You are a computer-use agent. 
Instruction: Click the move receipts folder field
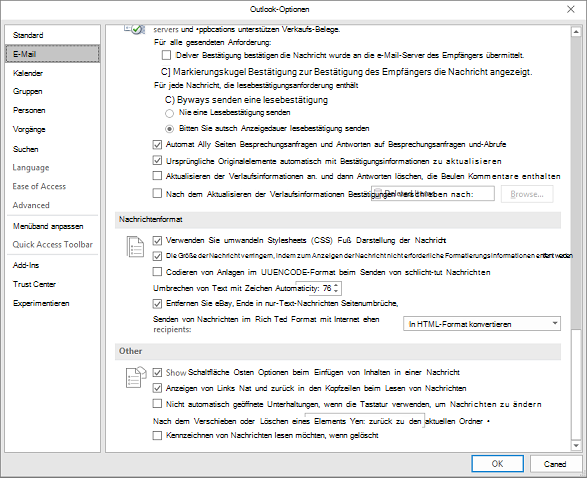(x=433, y=194)
